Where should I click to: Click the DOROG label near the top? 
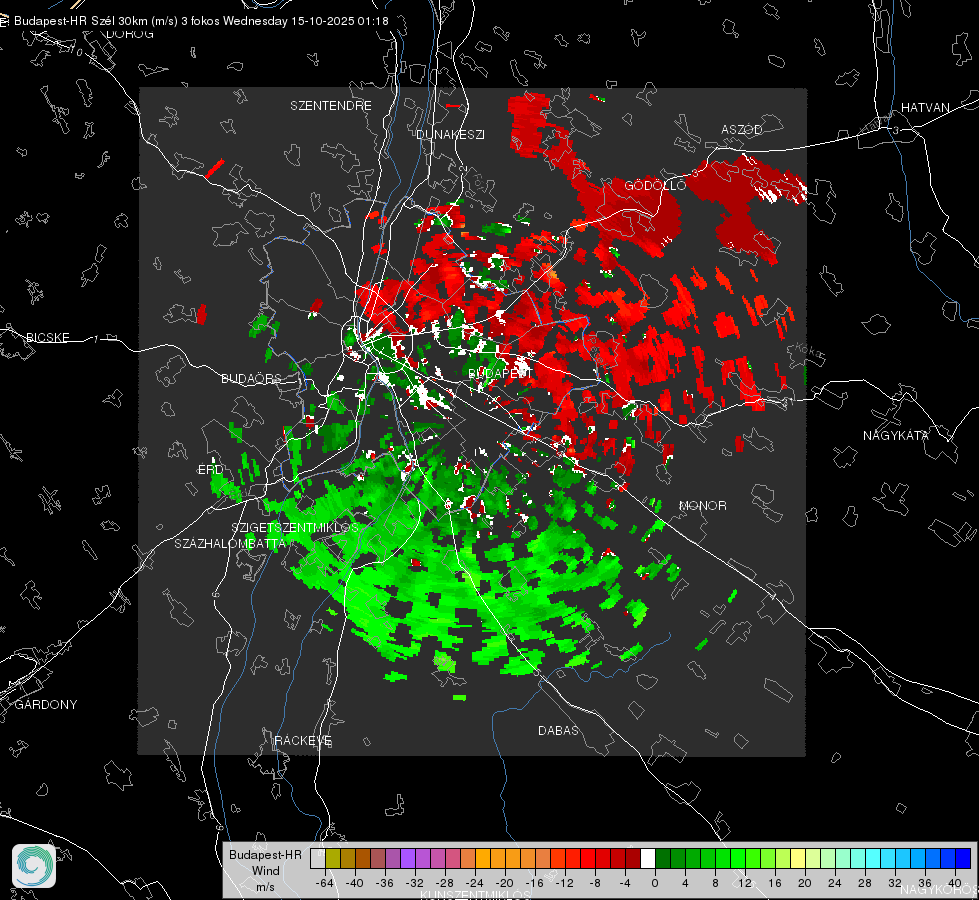(130, 34)
